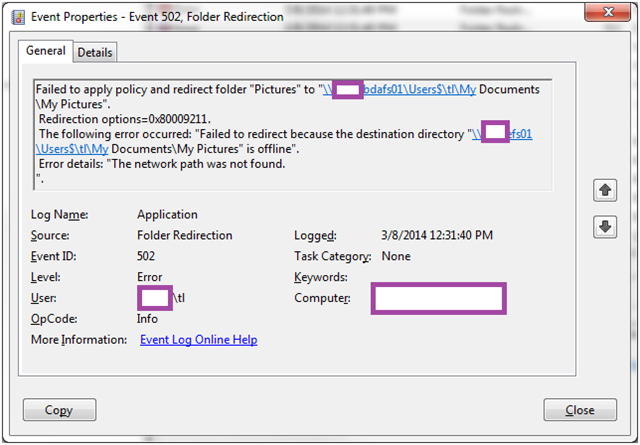Click the Close button
The width and height of the screenshot is (640, 445).
click(x=580, y=410)
